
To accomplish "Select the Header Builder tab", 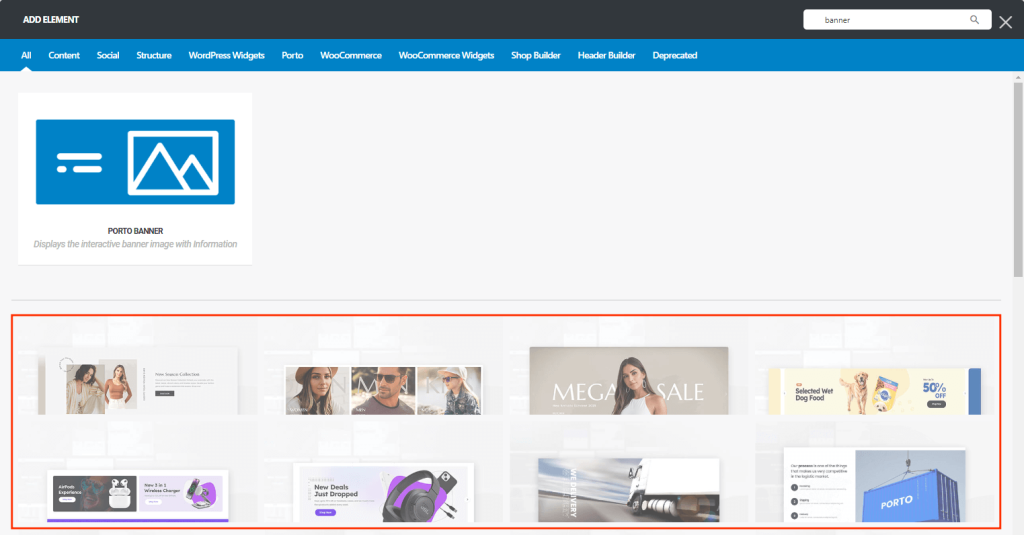I will [606, 55].
